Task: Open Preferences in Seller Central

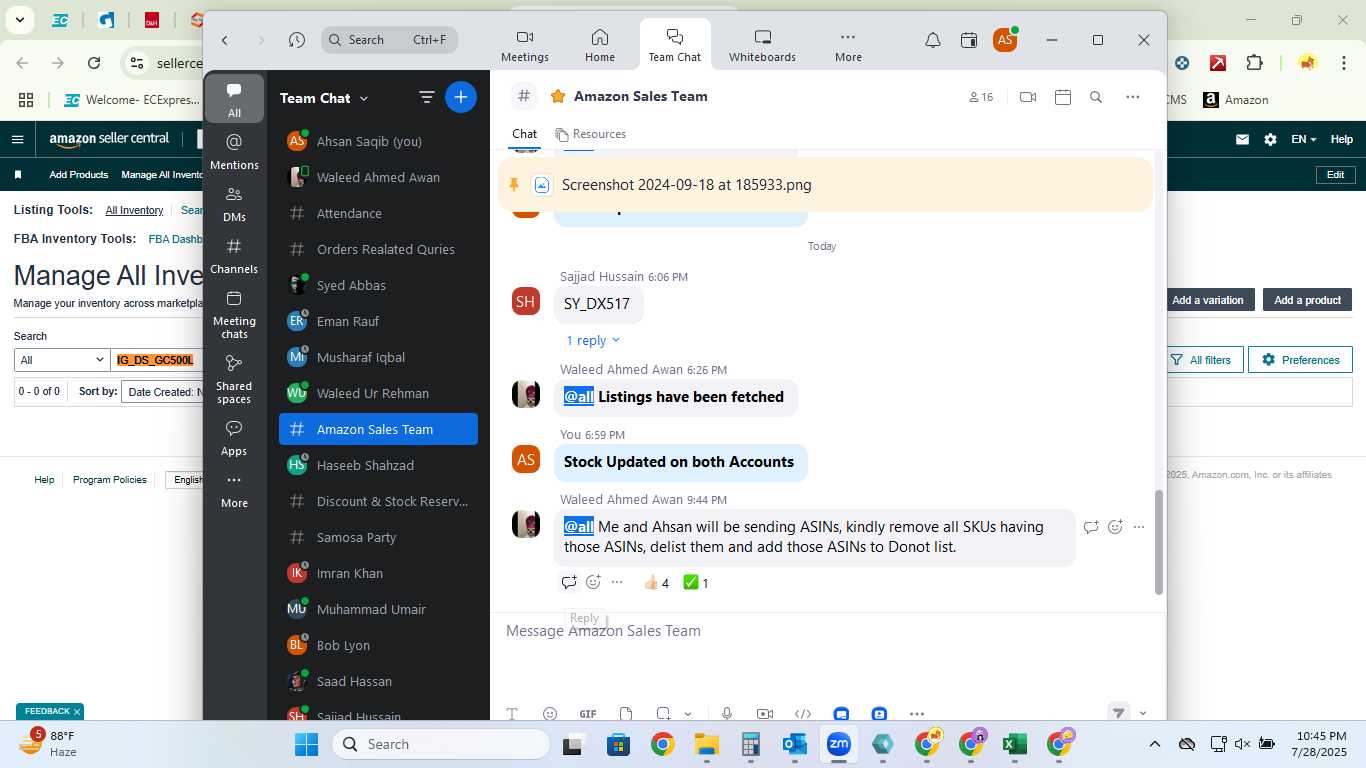Action: click(1300, 360)
